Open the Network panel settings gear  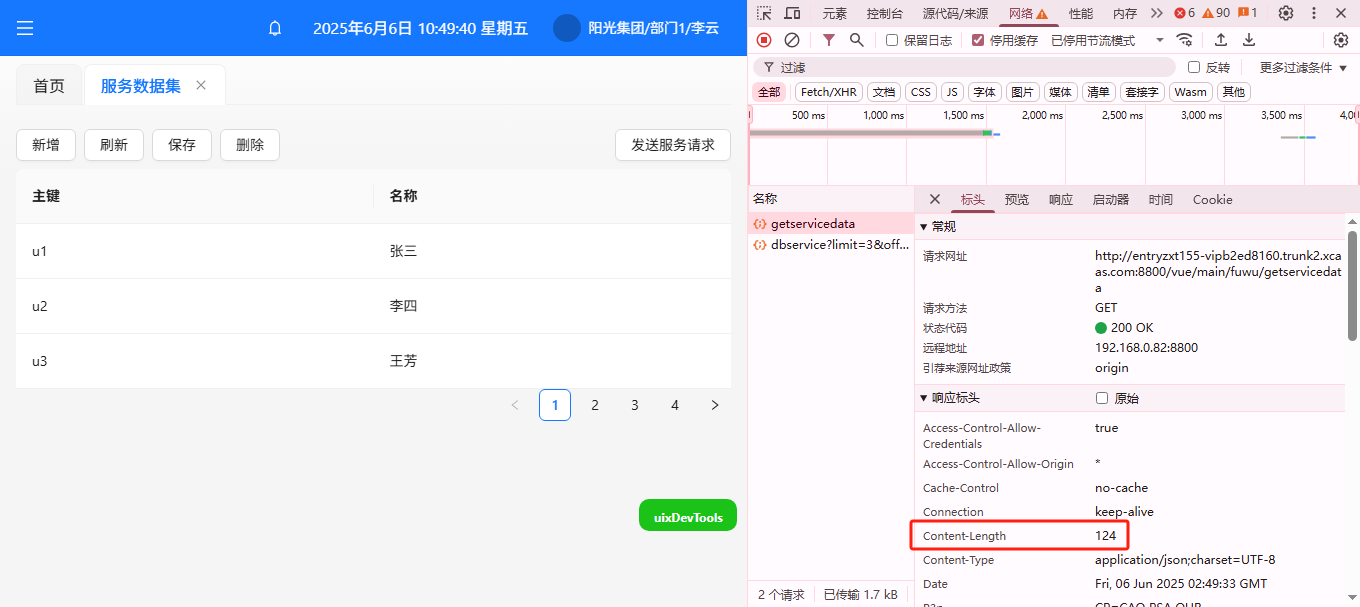tap(1341, 40)
